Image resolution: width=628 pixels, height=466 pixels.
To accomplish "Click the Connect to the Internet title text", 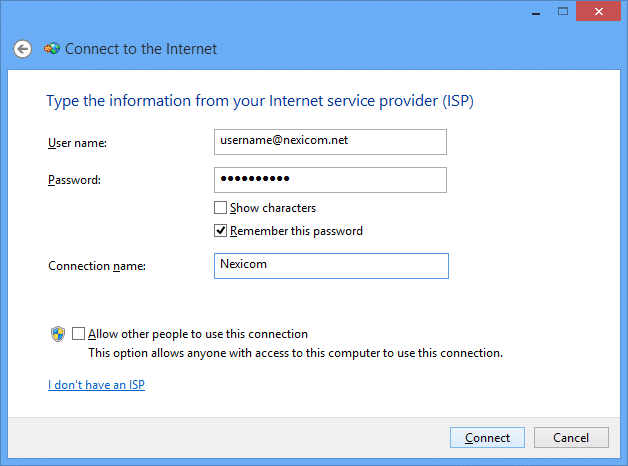I will point(141,49).
